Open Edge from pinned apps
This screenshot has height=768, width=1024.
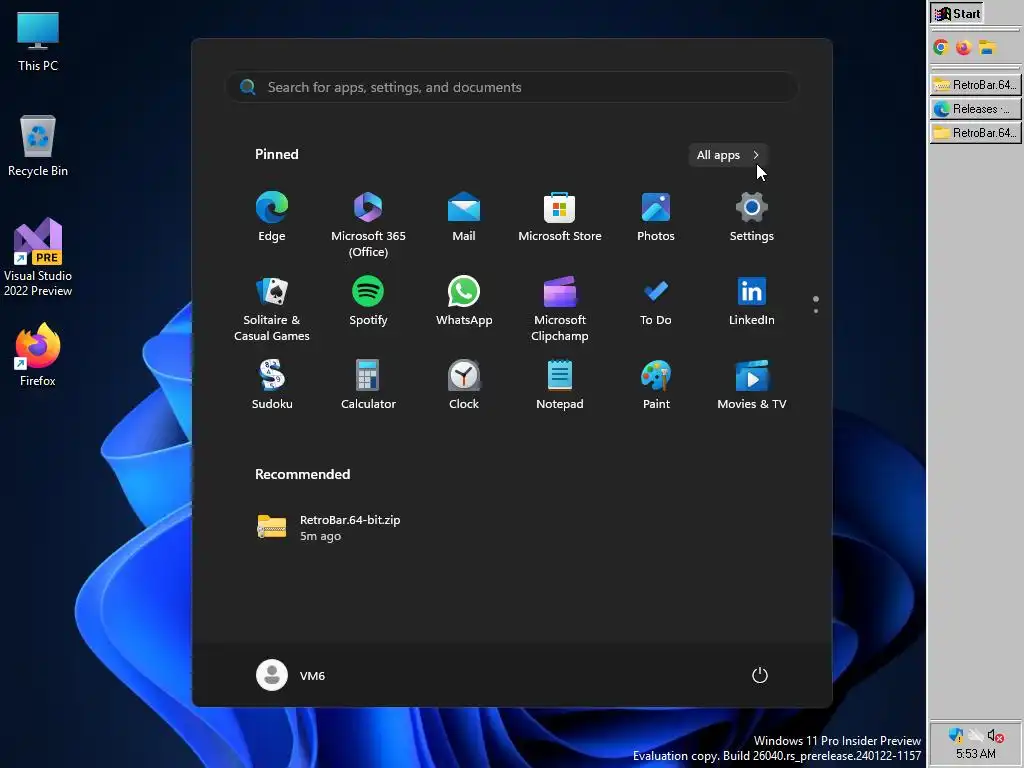point(272,217)
